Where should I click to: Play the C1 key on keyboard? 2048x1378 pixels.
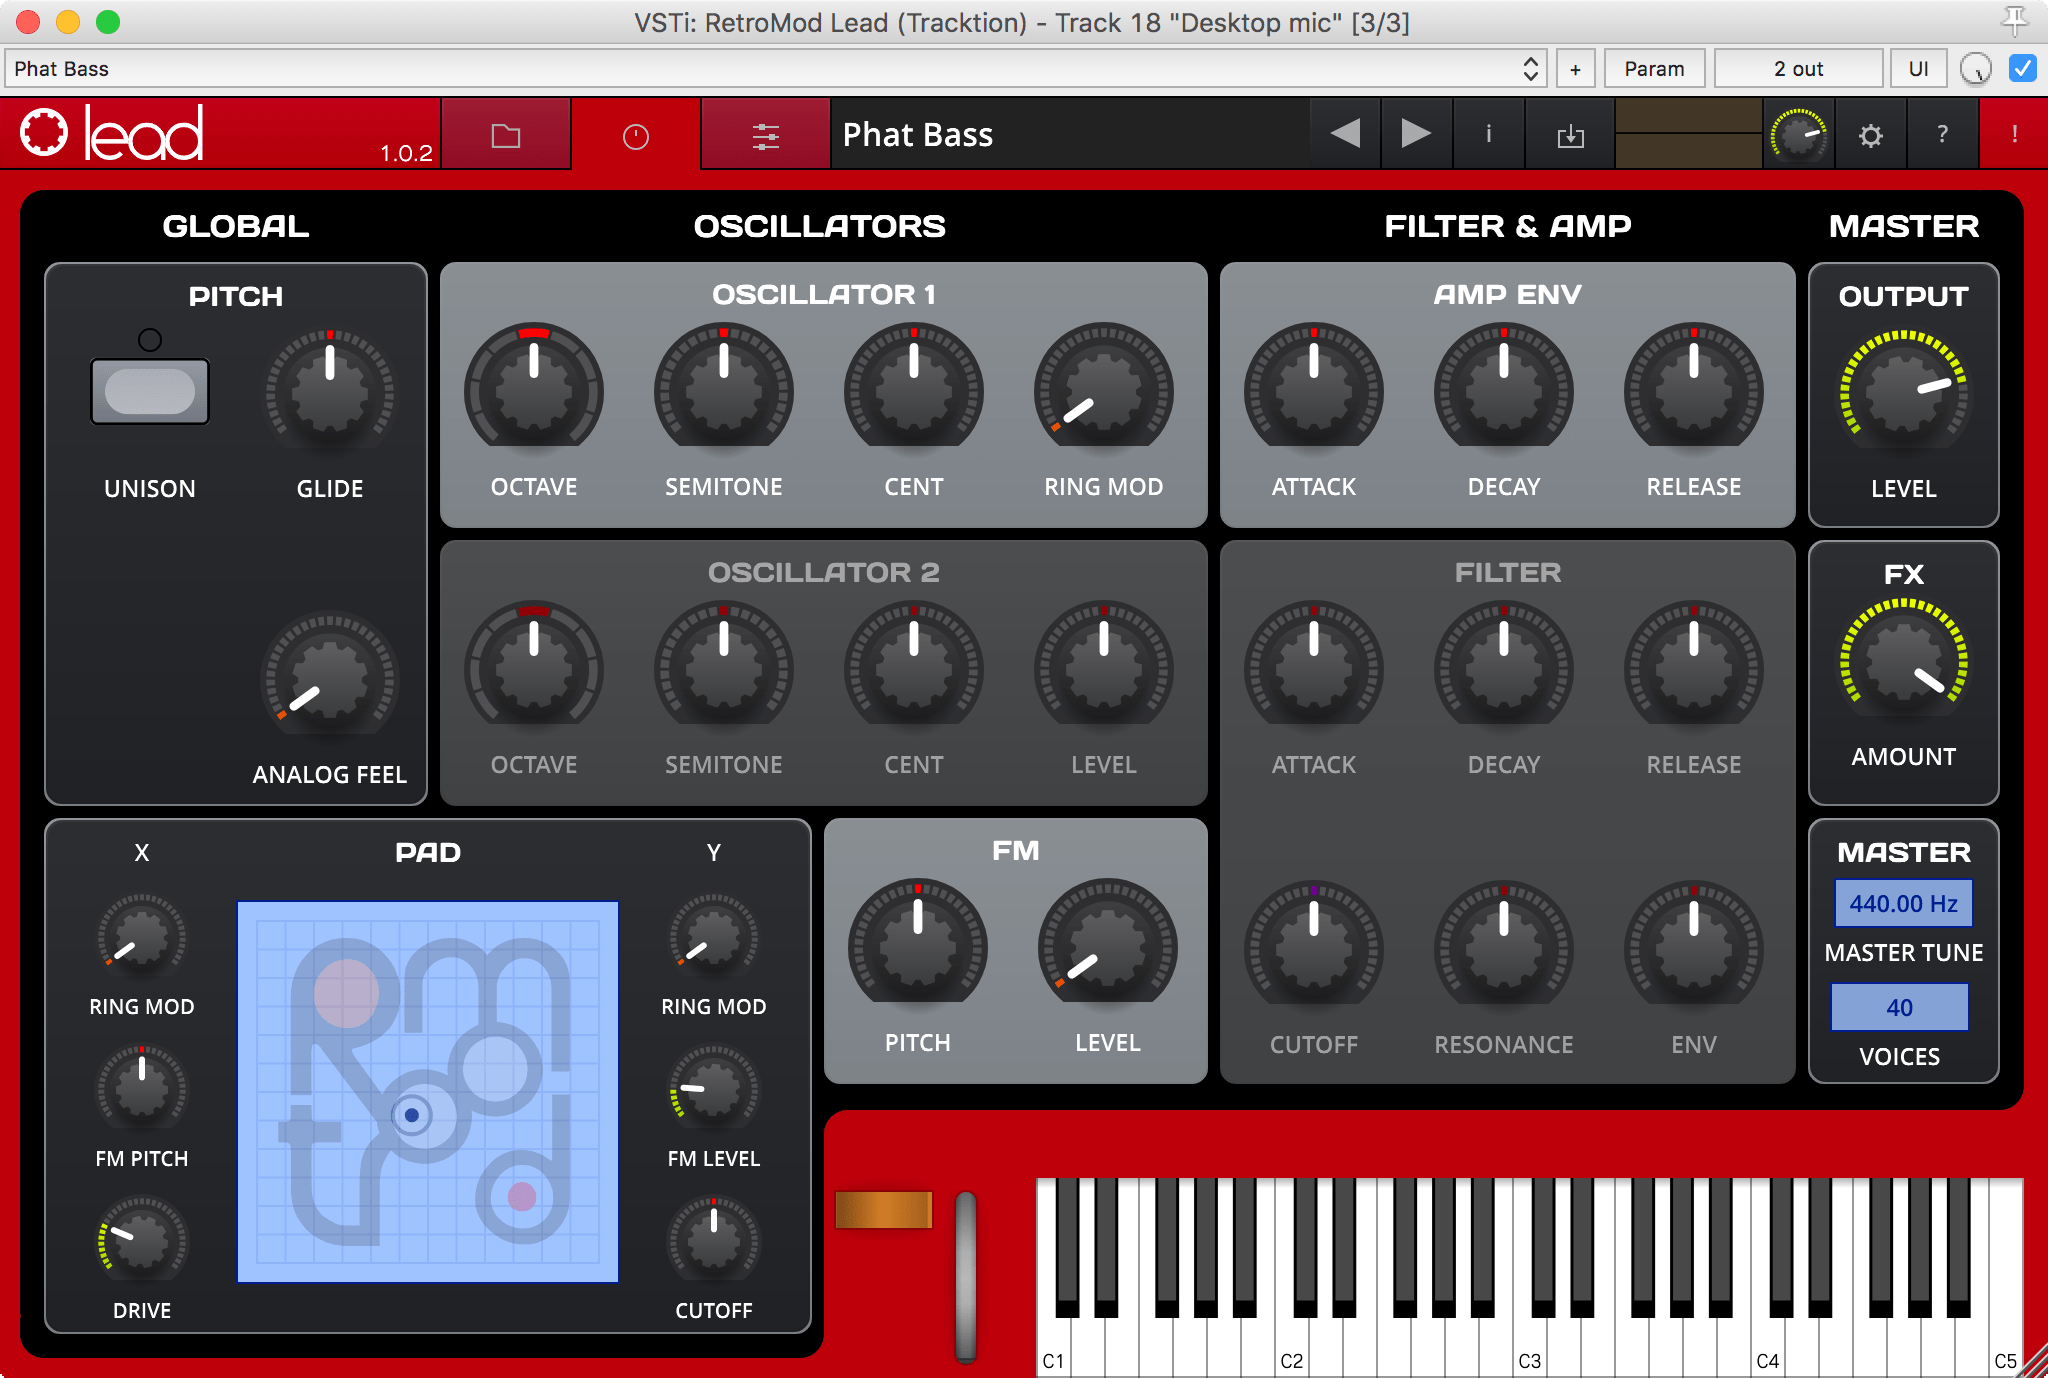click(1054, 1345)
